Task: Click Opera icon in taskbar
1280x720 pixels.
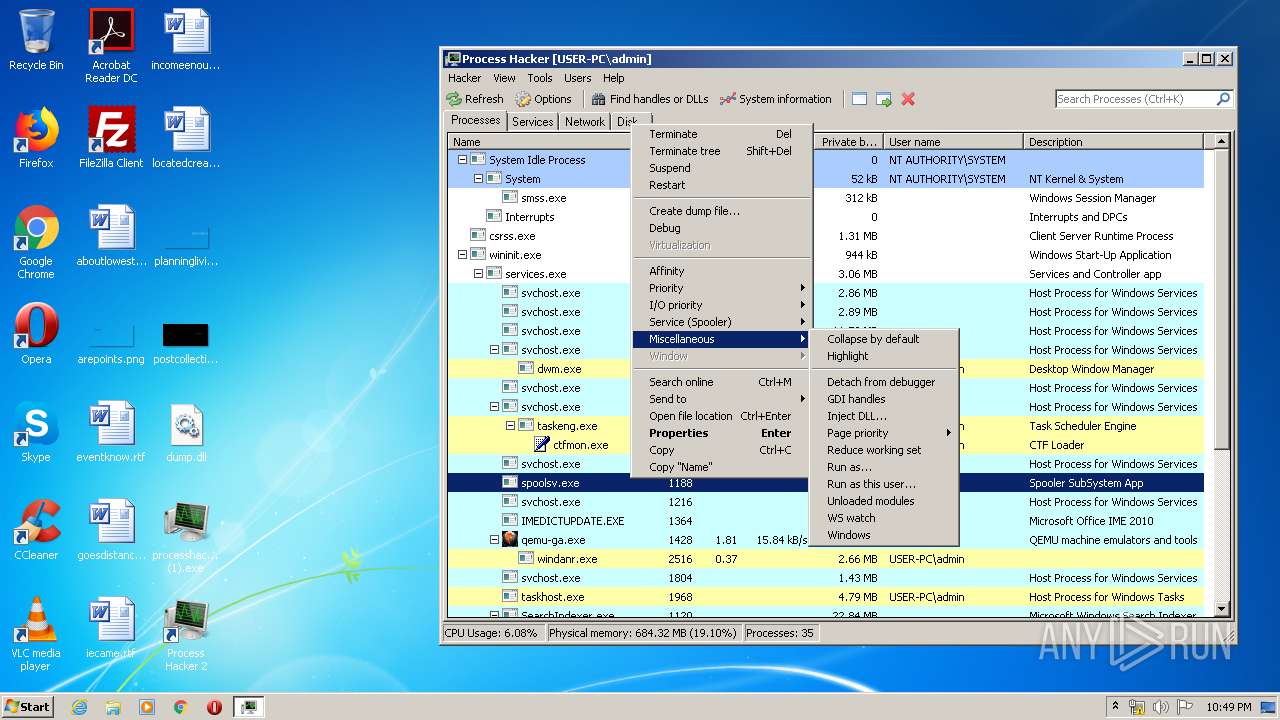Action: (x=214, y=707)
